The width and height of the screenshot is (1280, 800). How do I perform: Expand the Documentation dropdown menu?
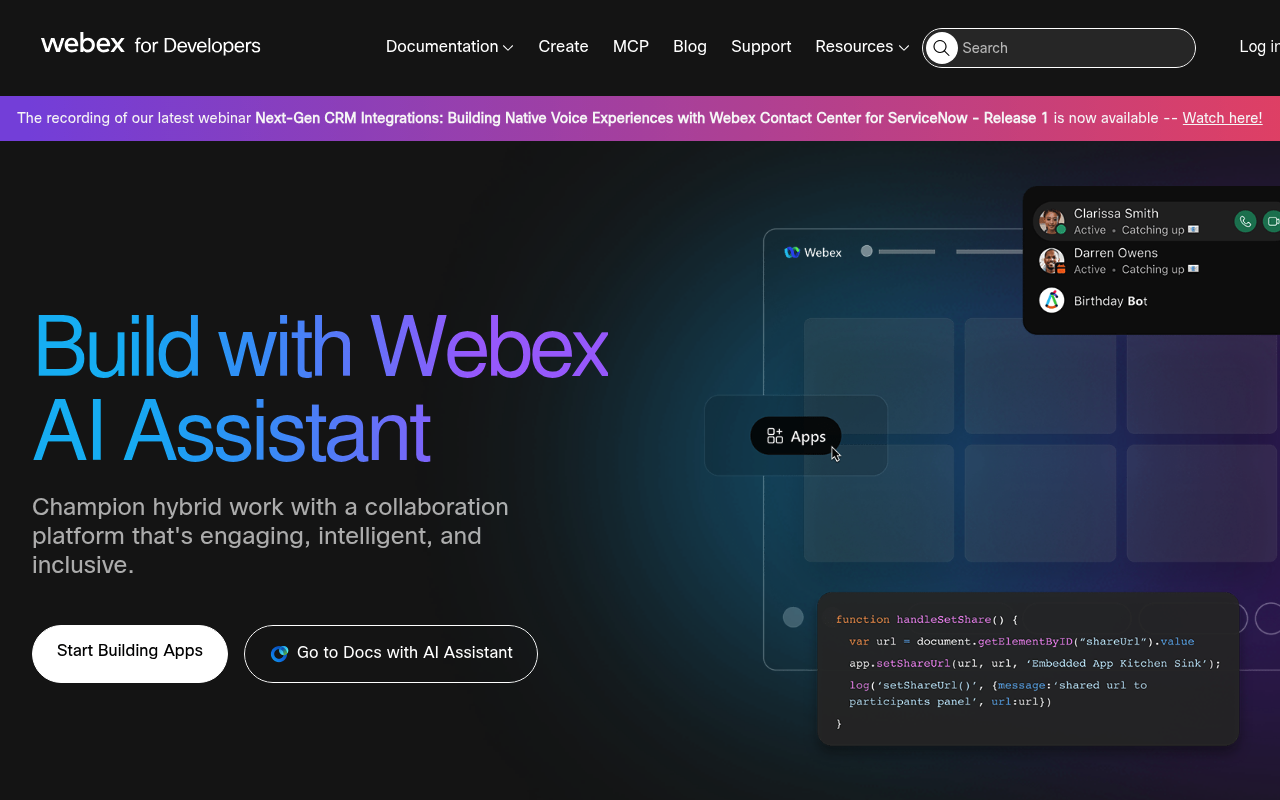pos(449,47)
